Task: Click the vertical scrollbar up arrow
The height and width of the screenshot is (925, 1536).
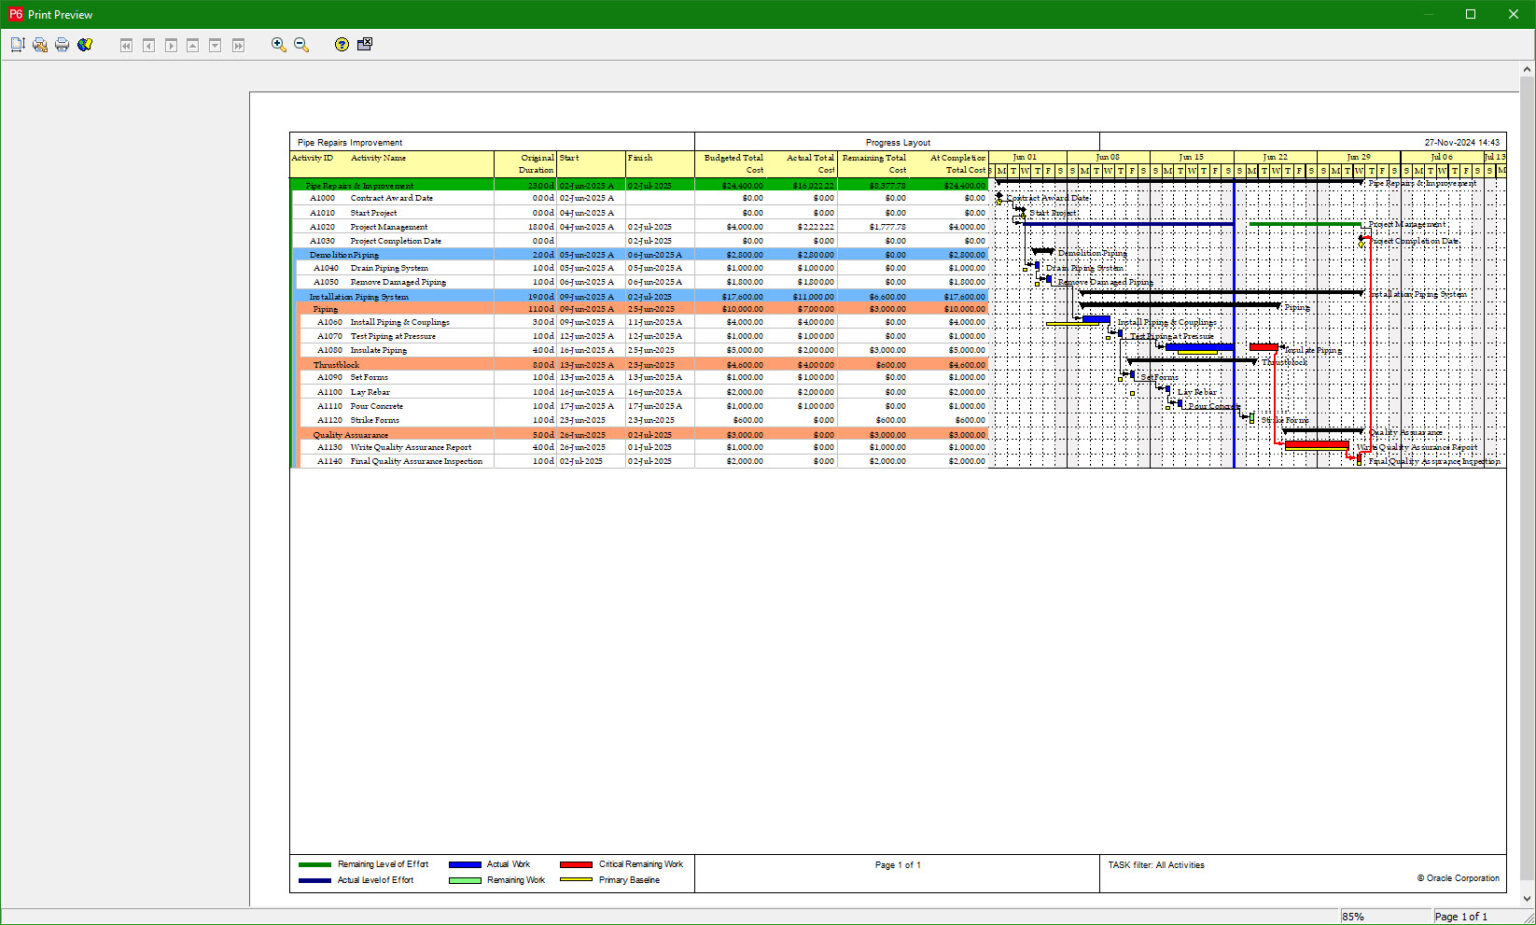Action: pyautogui.click(x=1527, y=70)
